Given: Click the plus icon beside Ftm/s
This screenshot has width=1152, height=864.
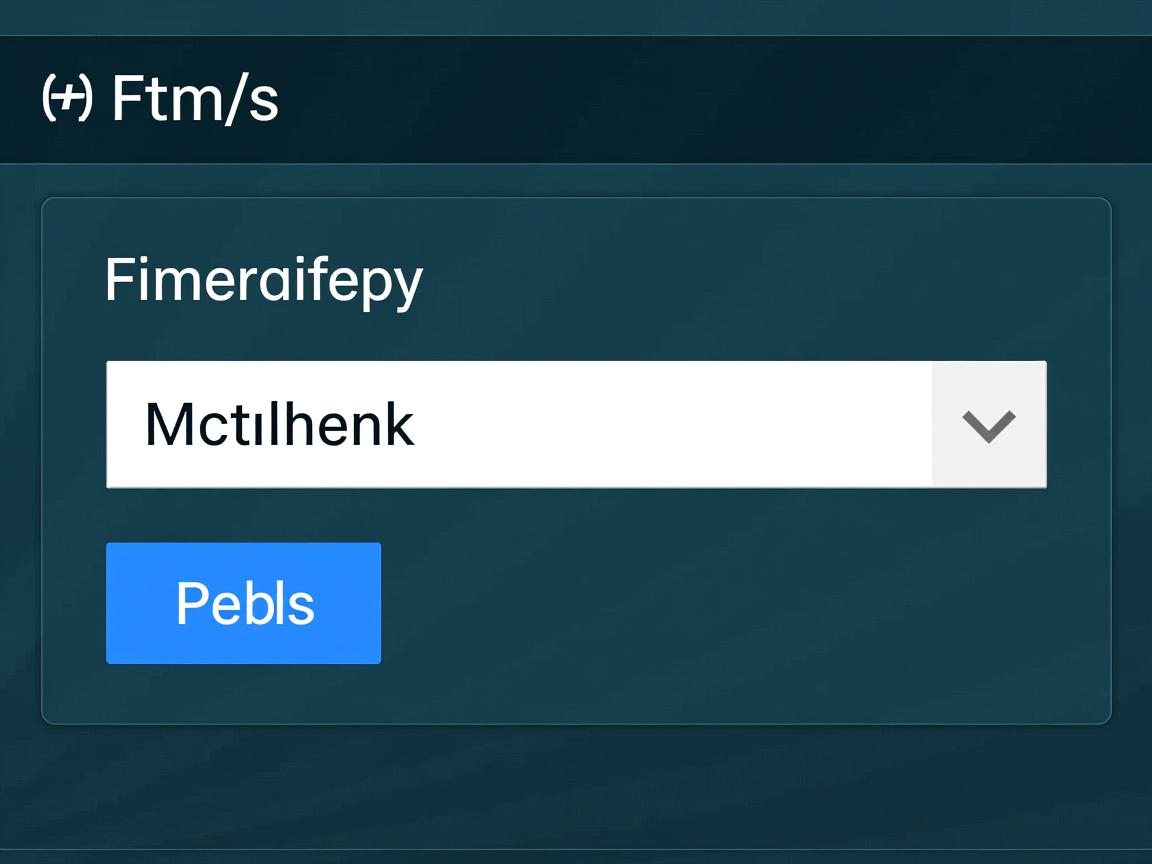Looking at the screenshot, I should point(67,99).
